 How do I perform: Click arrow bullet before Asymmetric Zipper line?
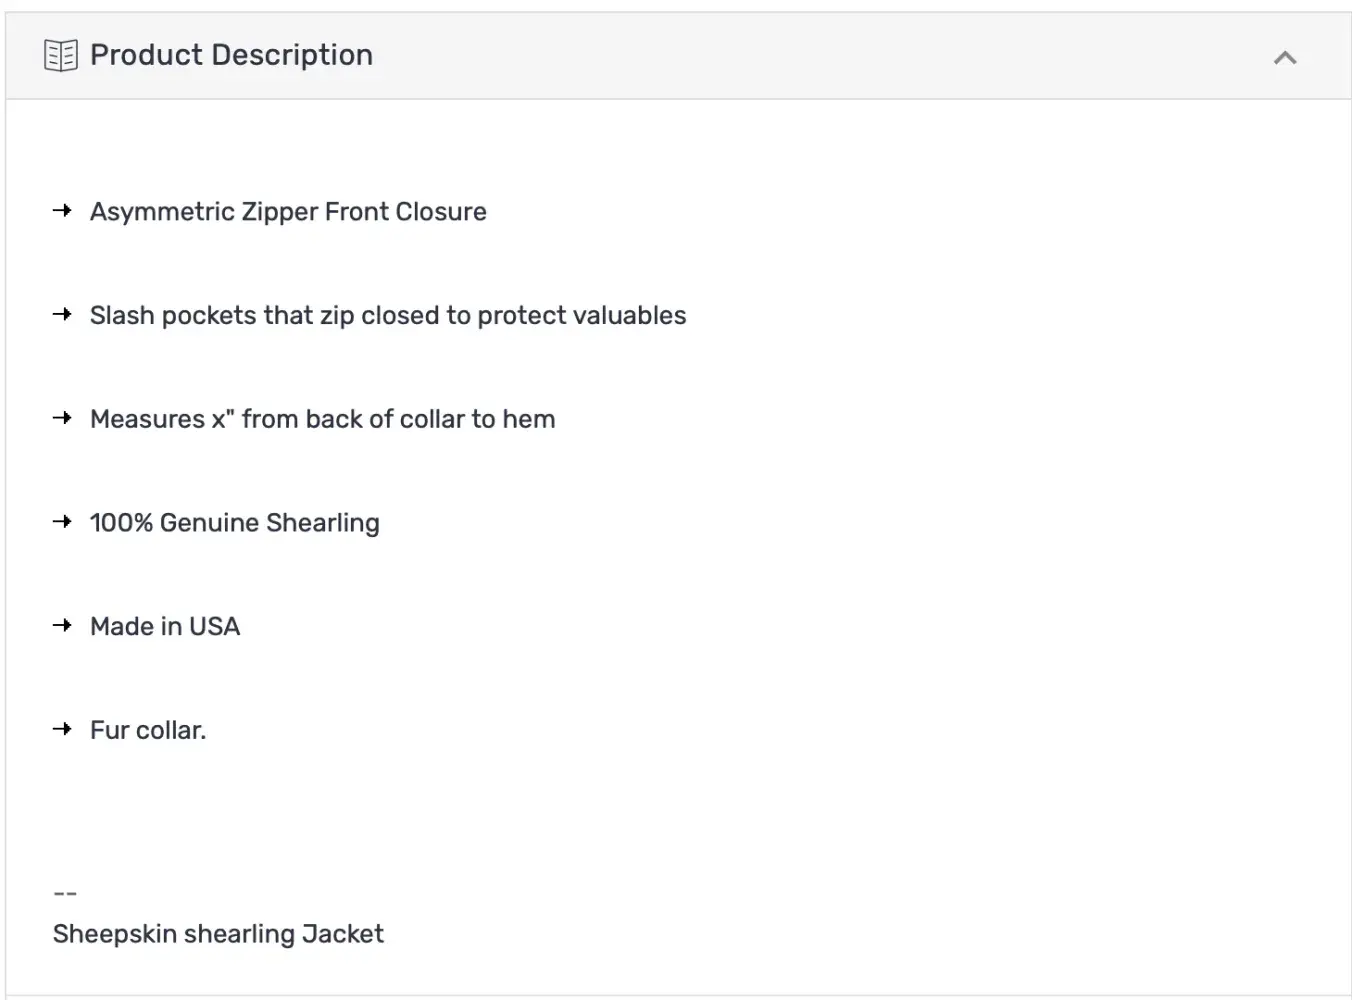point(62,211)
